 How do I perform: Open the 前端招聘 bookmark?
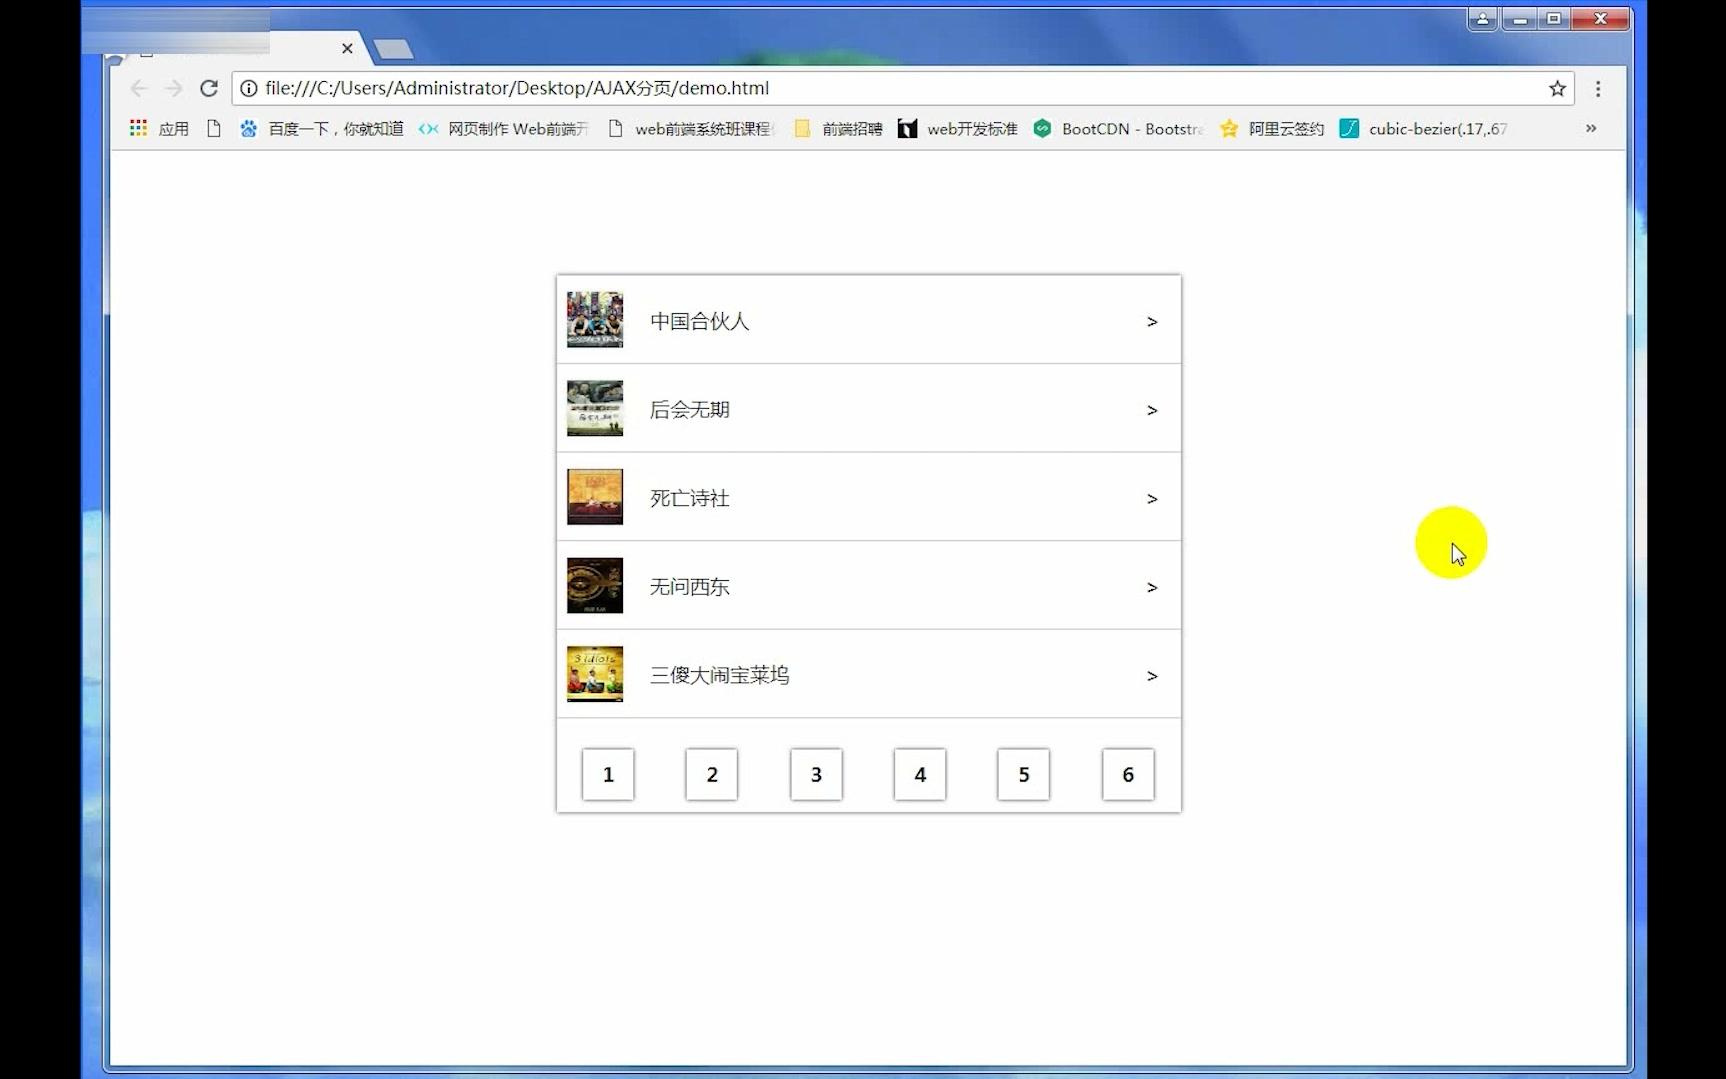(x=837, y=128)
